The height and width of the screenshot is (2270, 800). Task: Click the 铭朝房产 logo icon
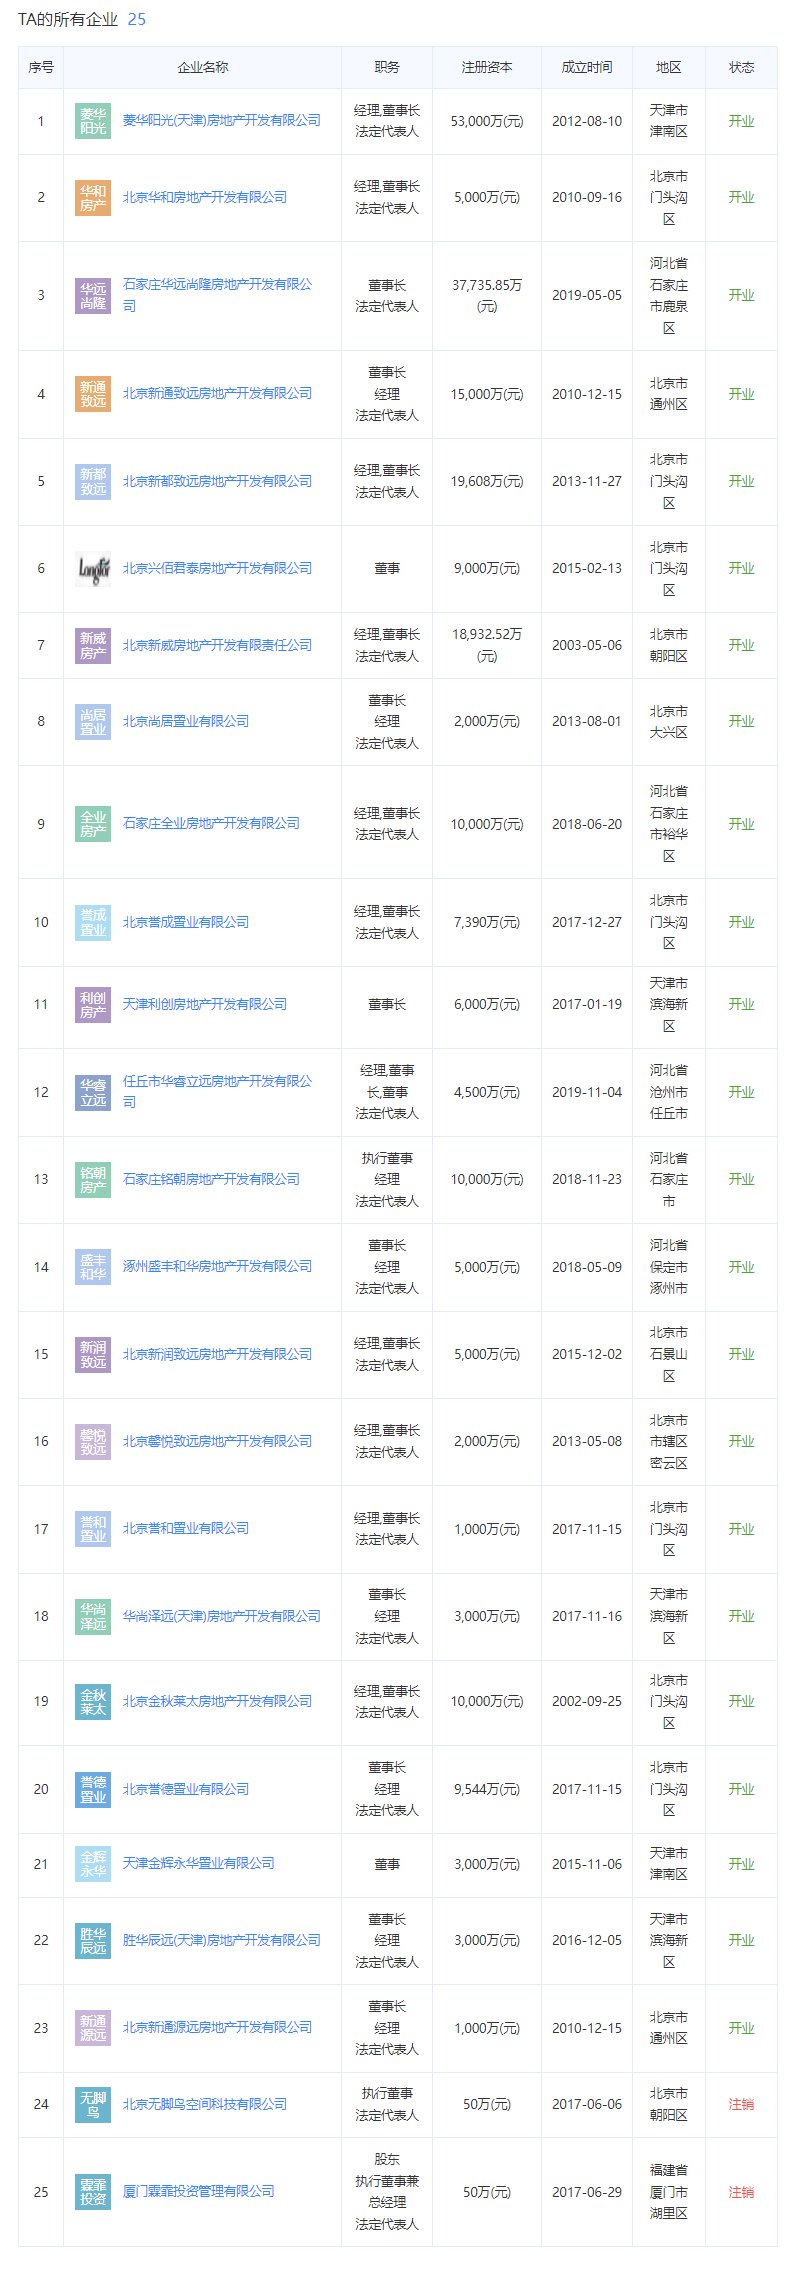coord(93,1180)
